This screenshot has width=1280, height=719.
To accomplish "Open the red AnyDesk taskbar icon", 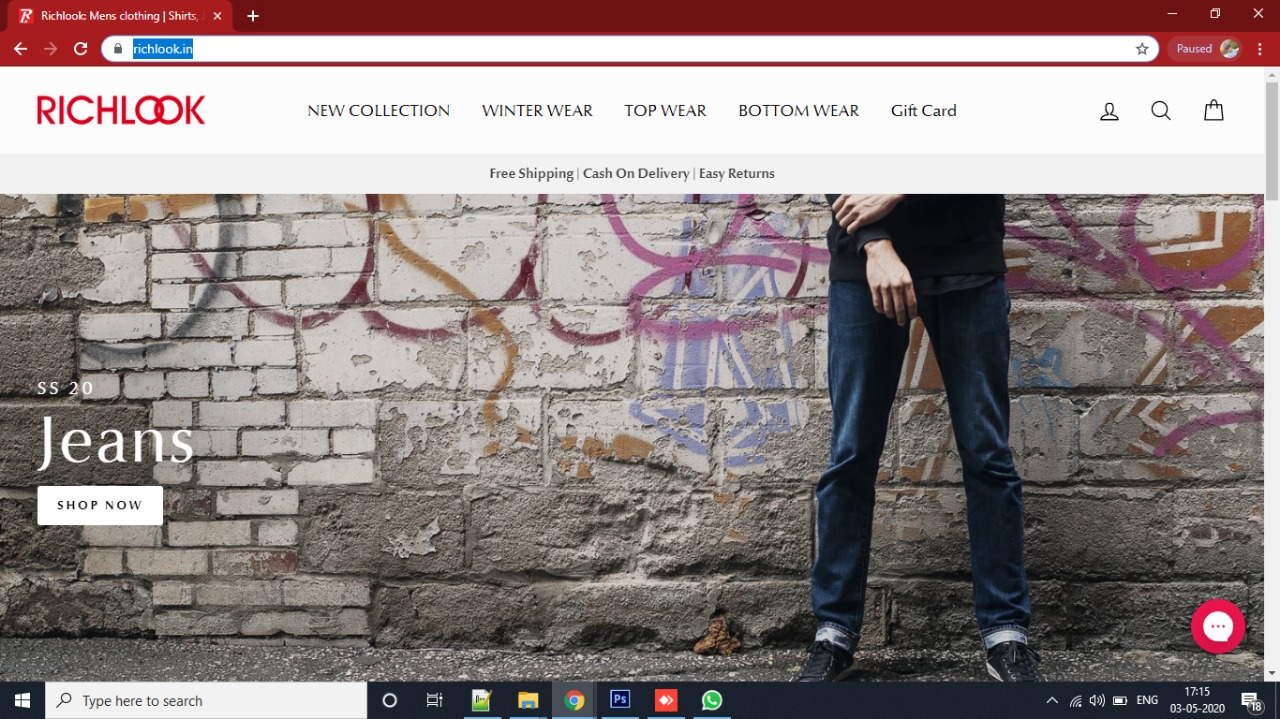I will tap(666, 700).
